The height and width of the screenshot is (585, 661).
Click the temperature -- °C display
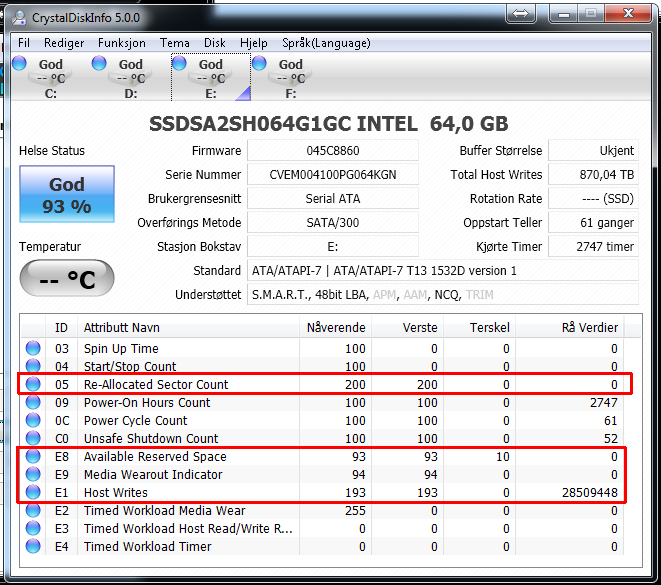(67, 278)
